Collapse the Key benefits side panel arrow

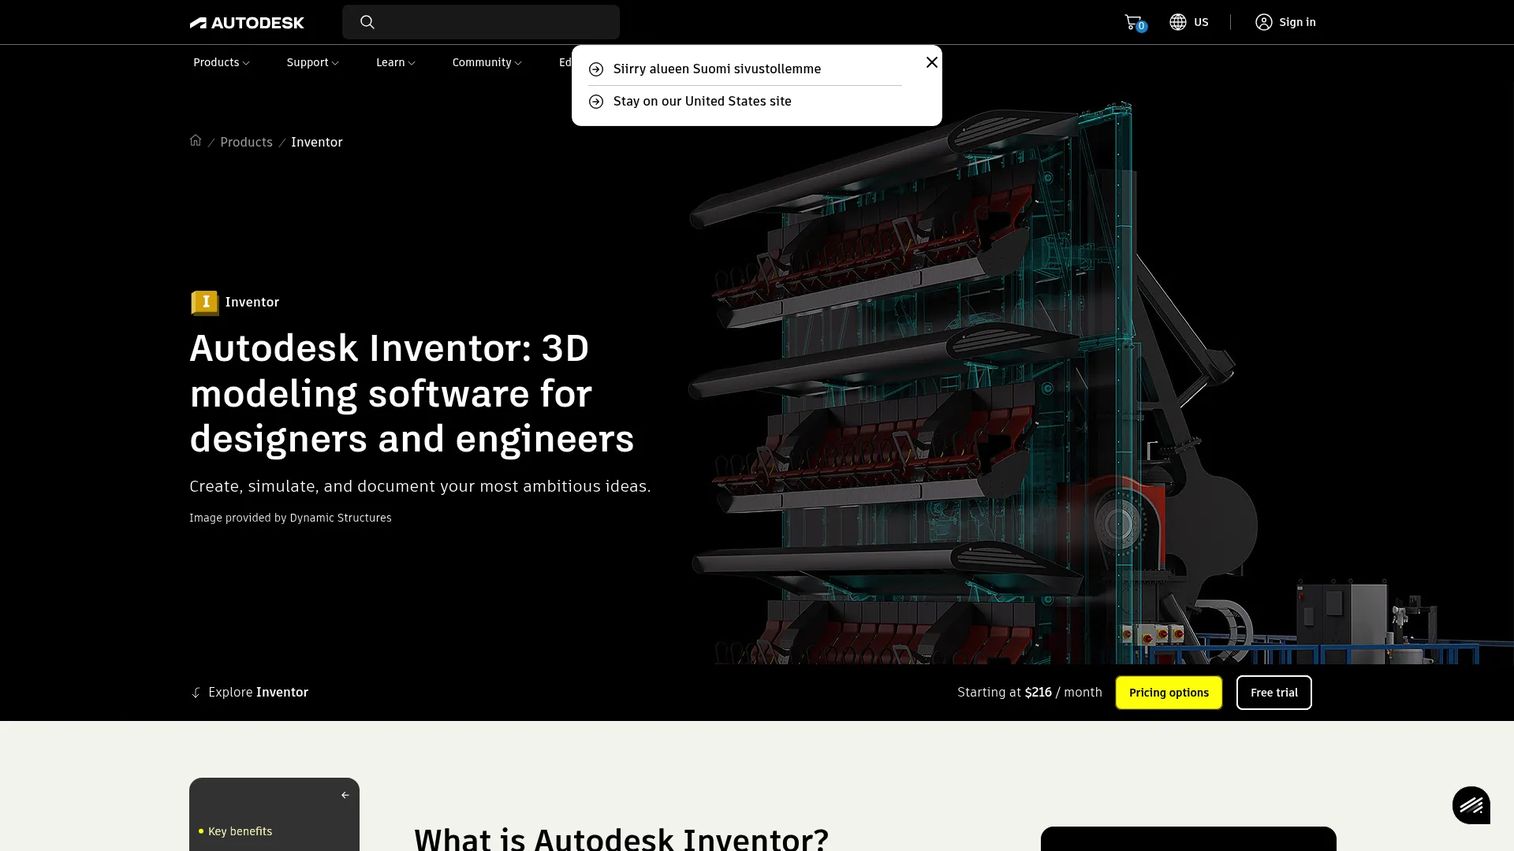pyautogui.click(x=345, y=795)
